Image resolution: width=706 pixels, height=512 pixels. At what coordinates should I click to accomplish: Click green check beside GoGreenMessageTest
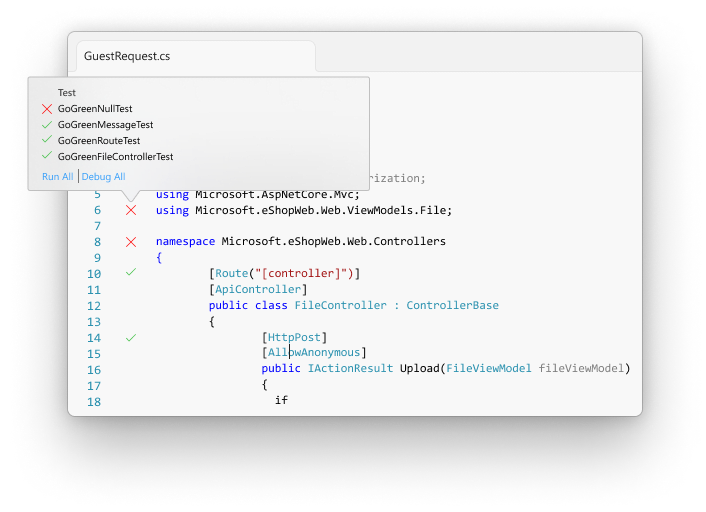47,124
